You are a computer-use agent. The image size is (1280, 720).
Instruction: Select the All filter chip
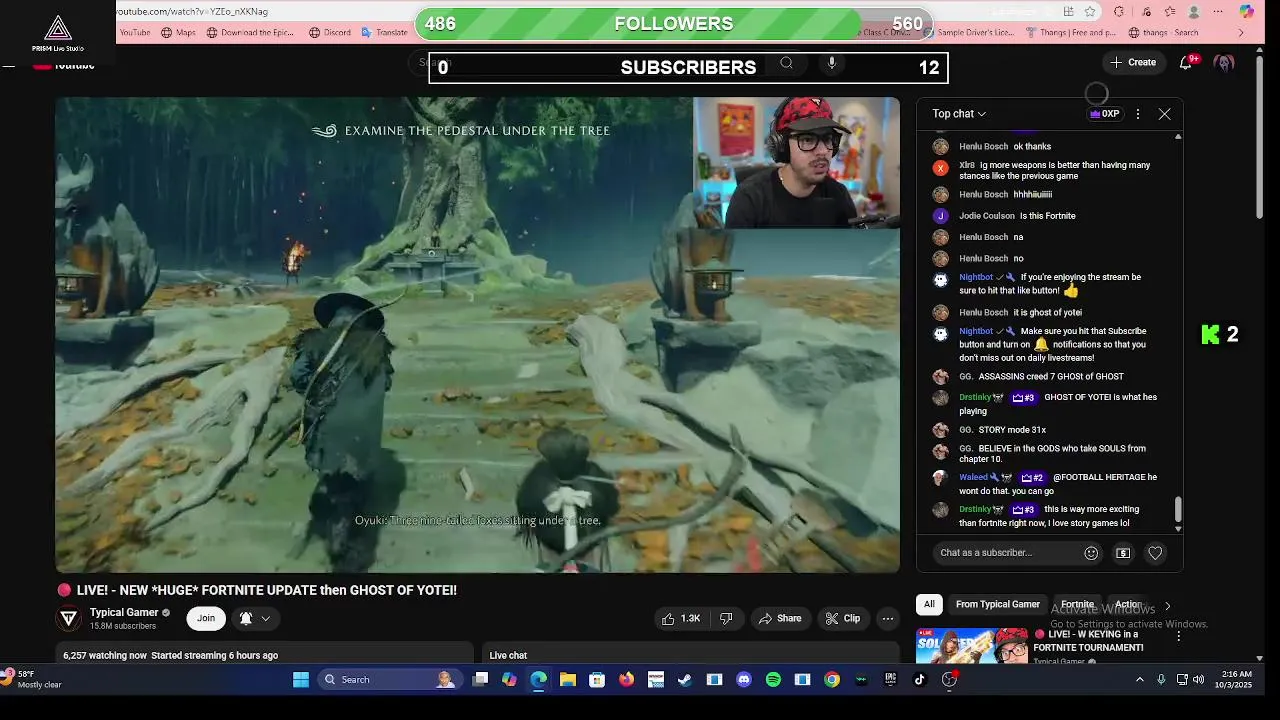pyautogui.click(x=929, y=604)
